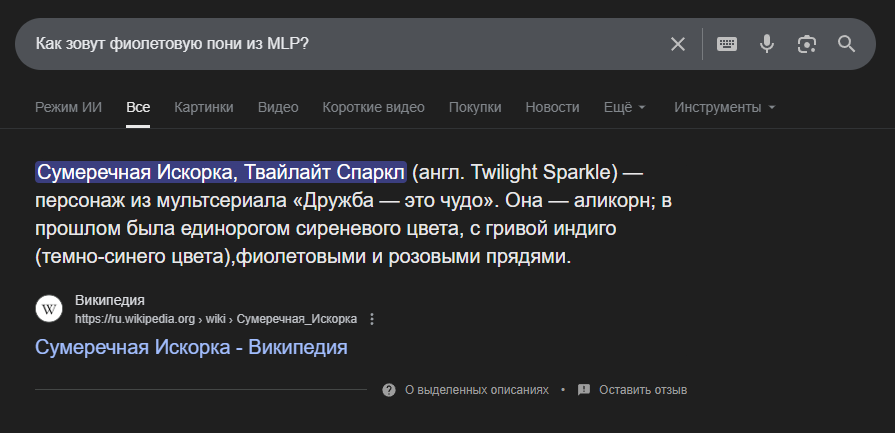Switch to Видео tab

tap(278, 107)
